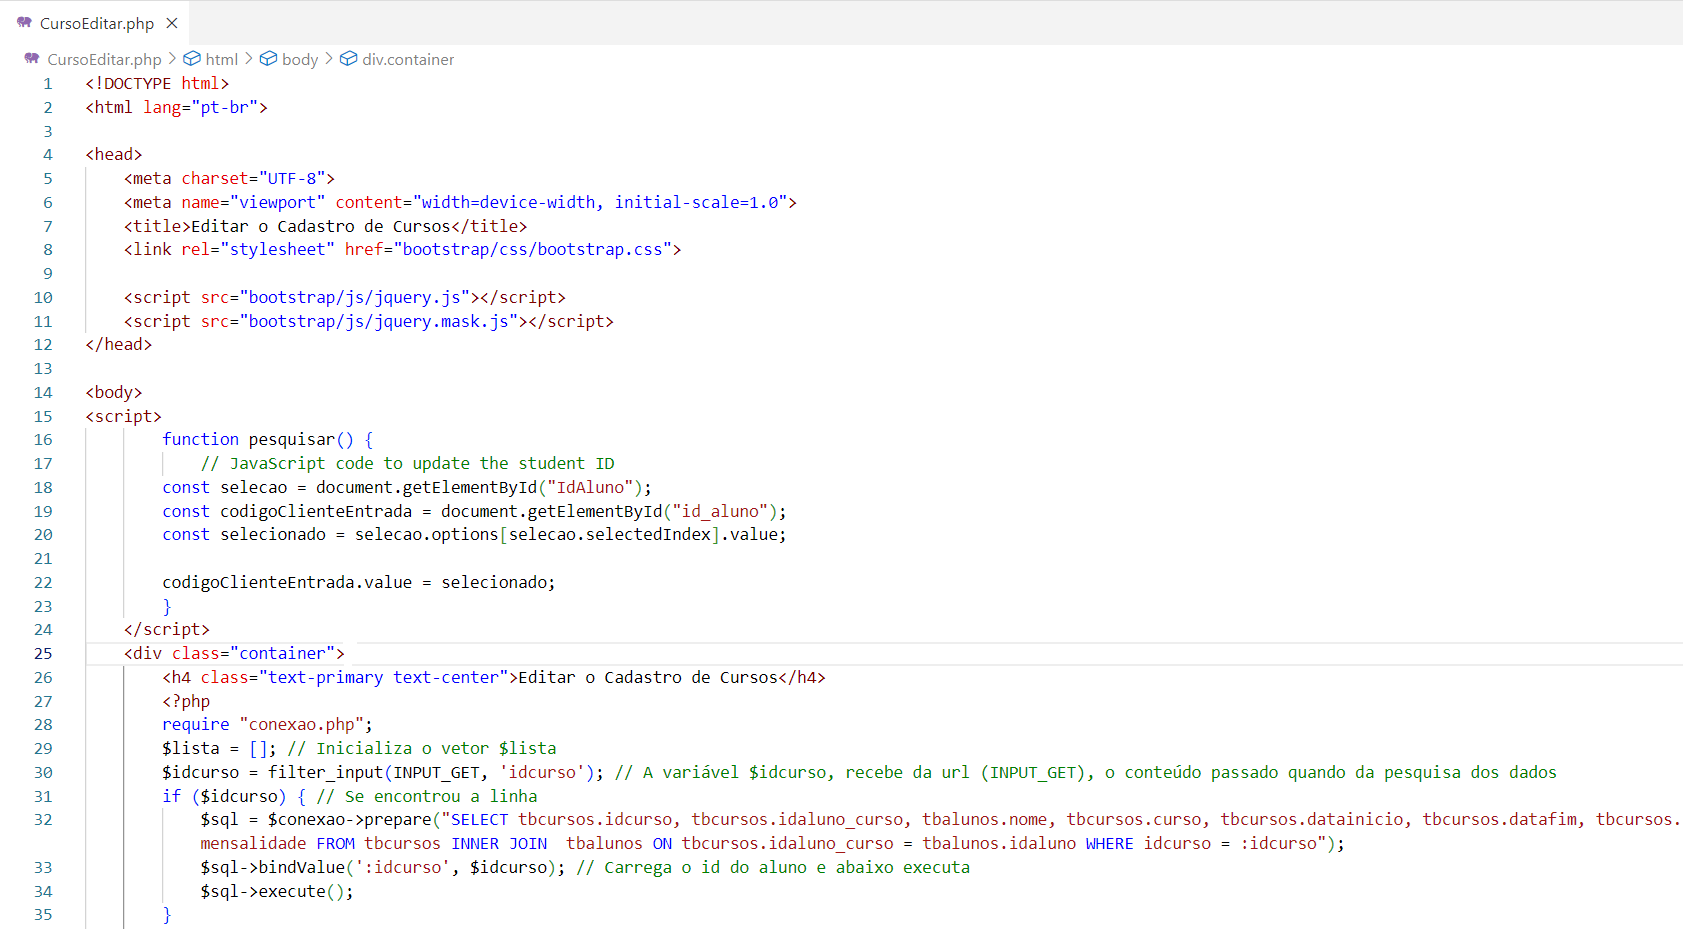Click the bootstrap/js/jquery.mask.js script path

click(x=382, y=321)
